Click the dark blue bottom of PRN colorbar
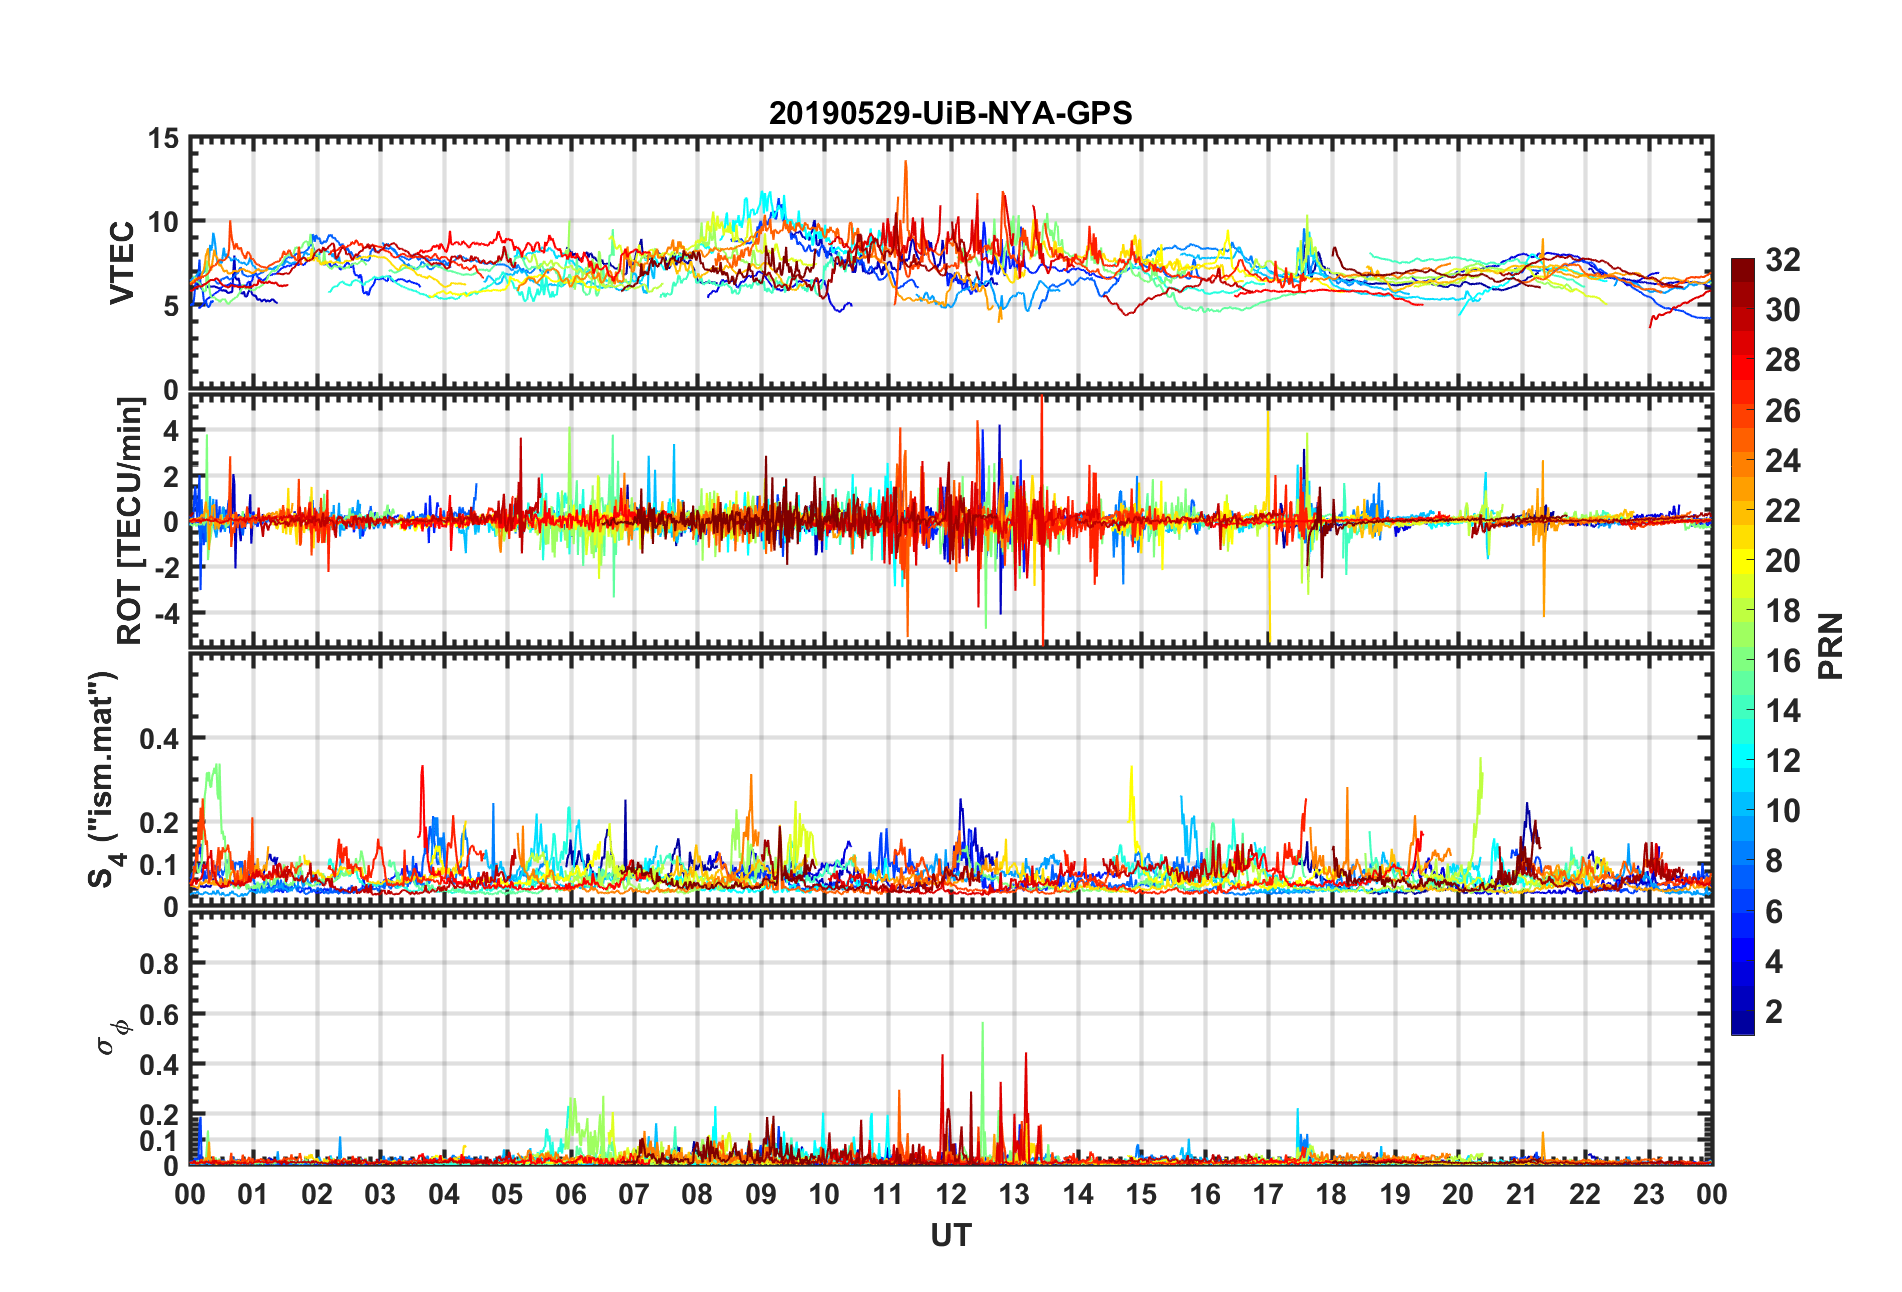 point(1743,1022)
